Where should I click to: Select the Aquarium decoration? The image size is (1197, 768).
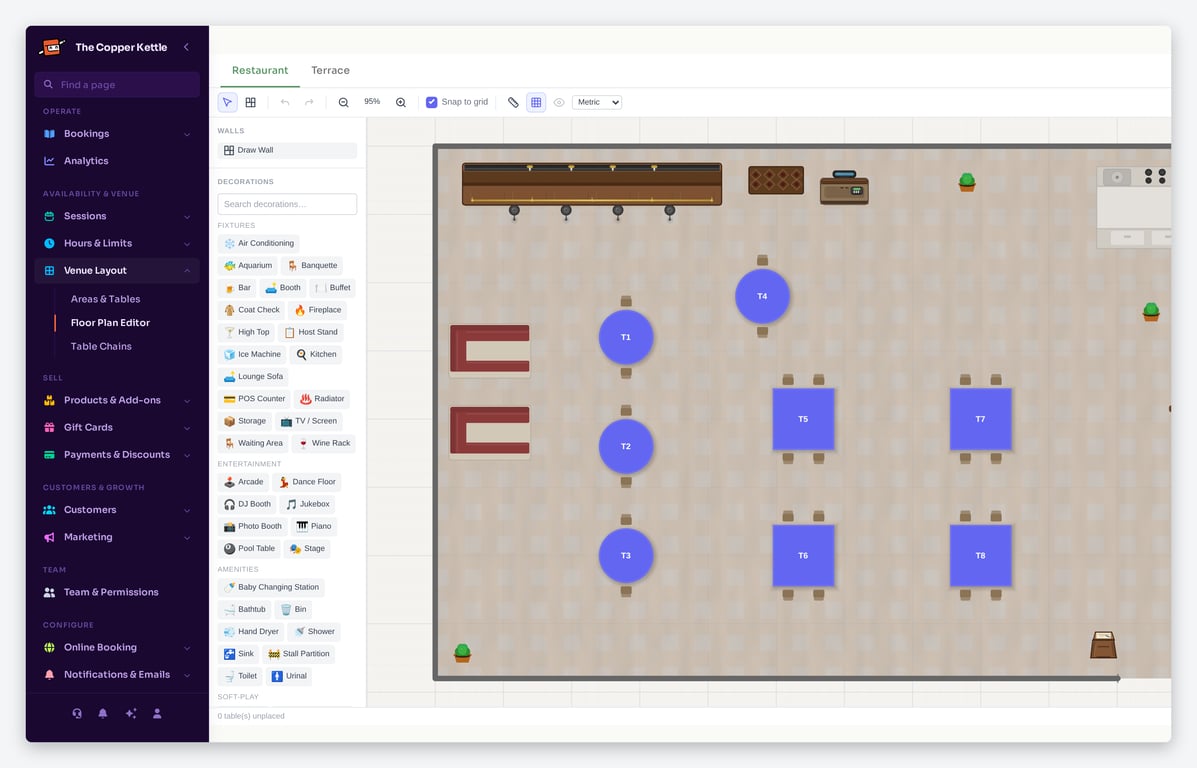click(x=248, y=266)
